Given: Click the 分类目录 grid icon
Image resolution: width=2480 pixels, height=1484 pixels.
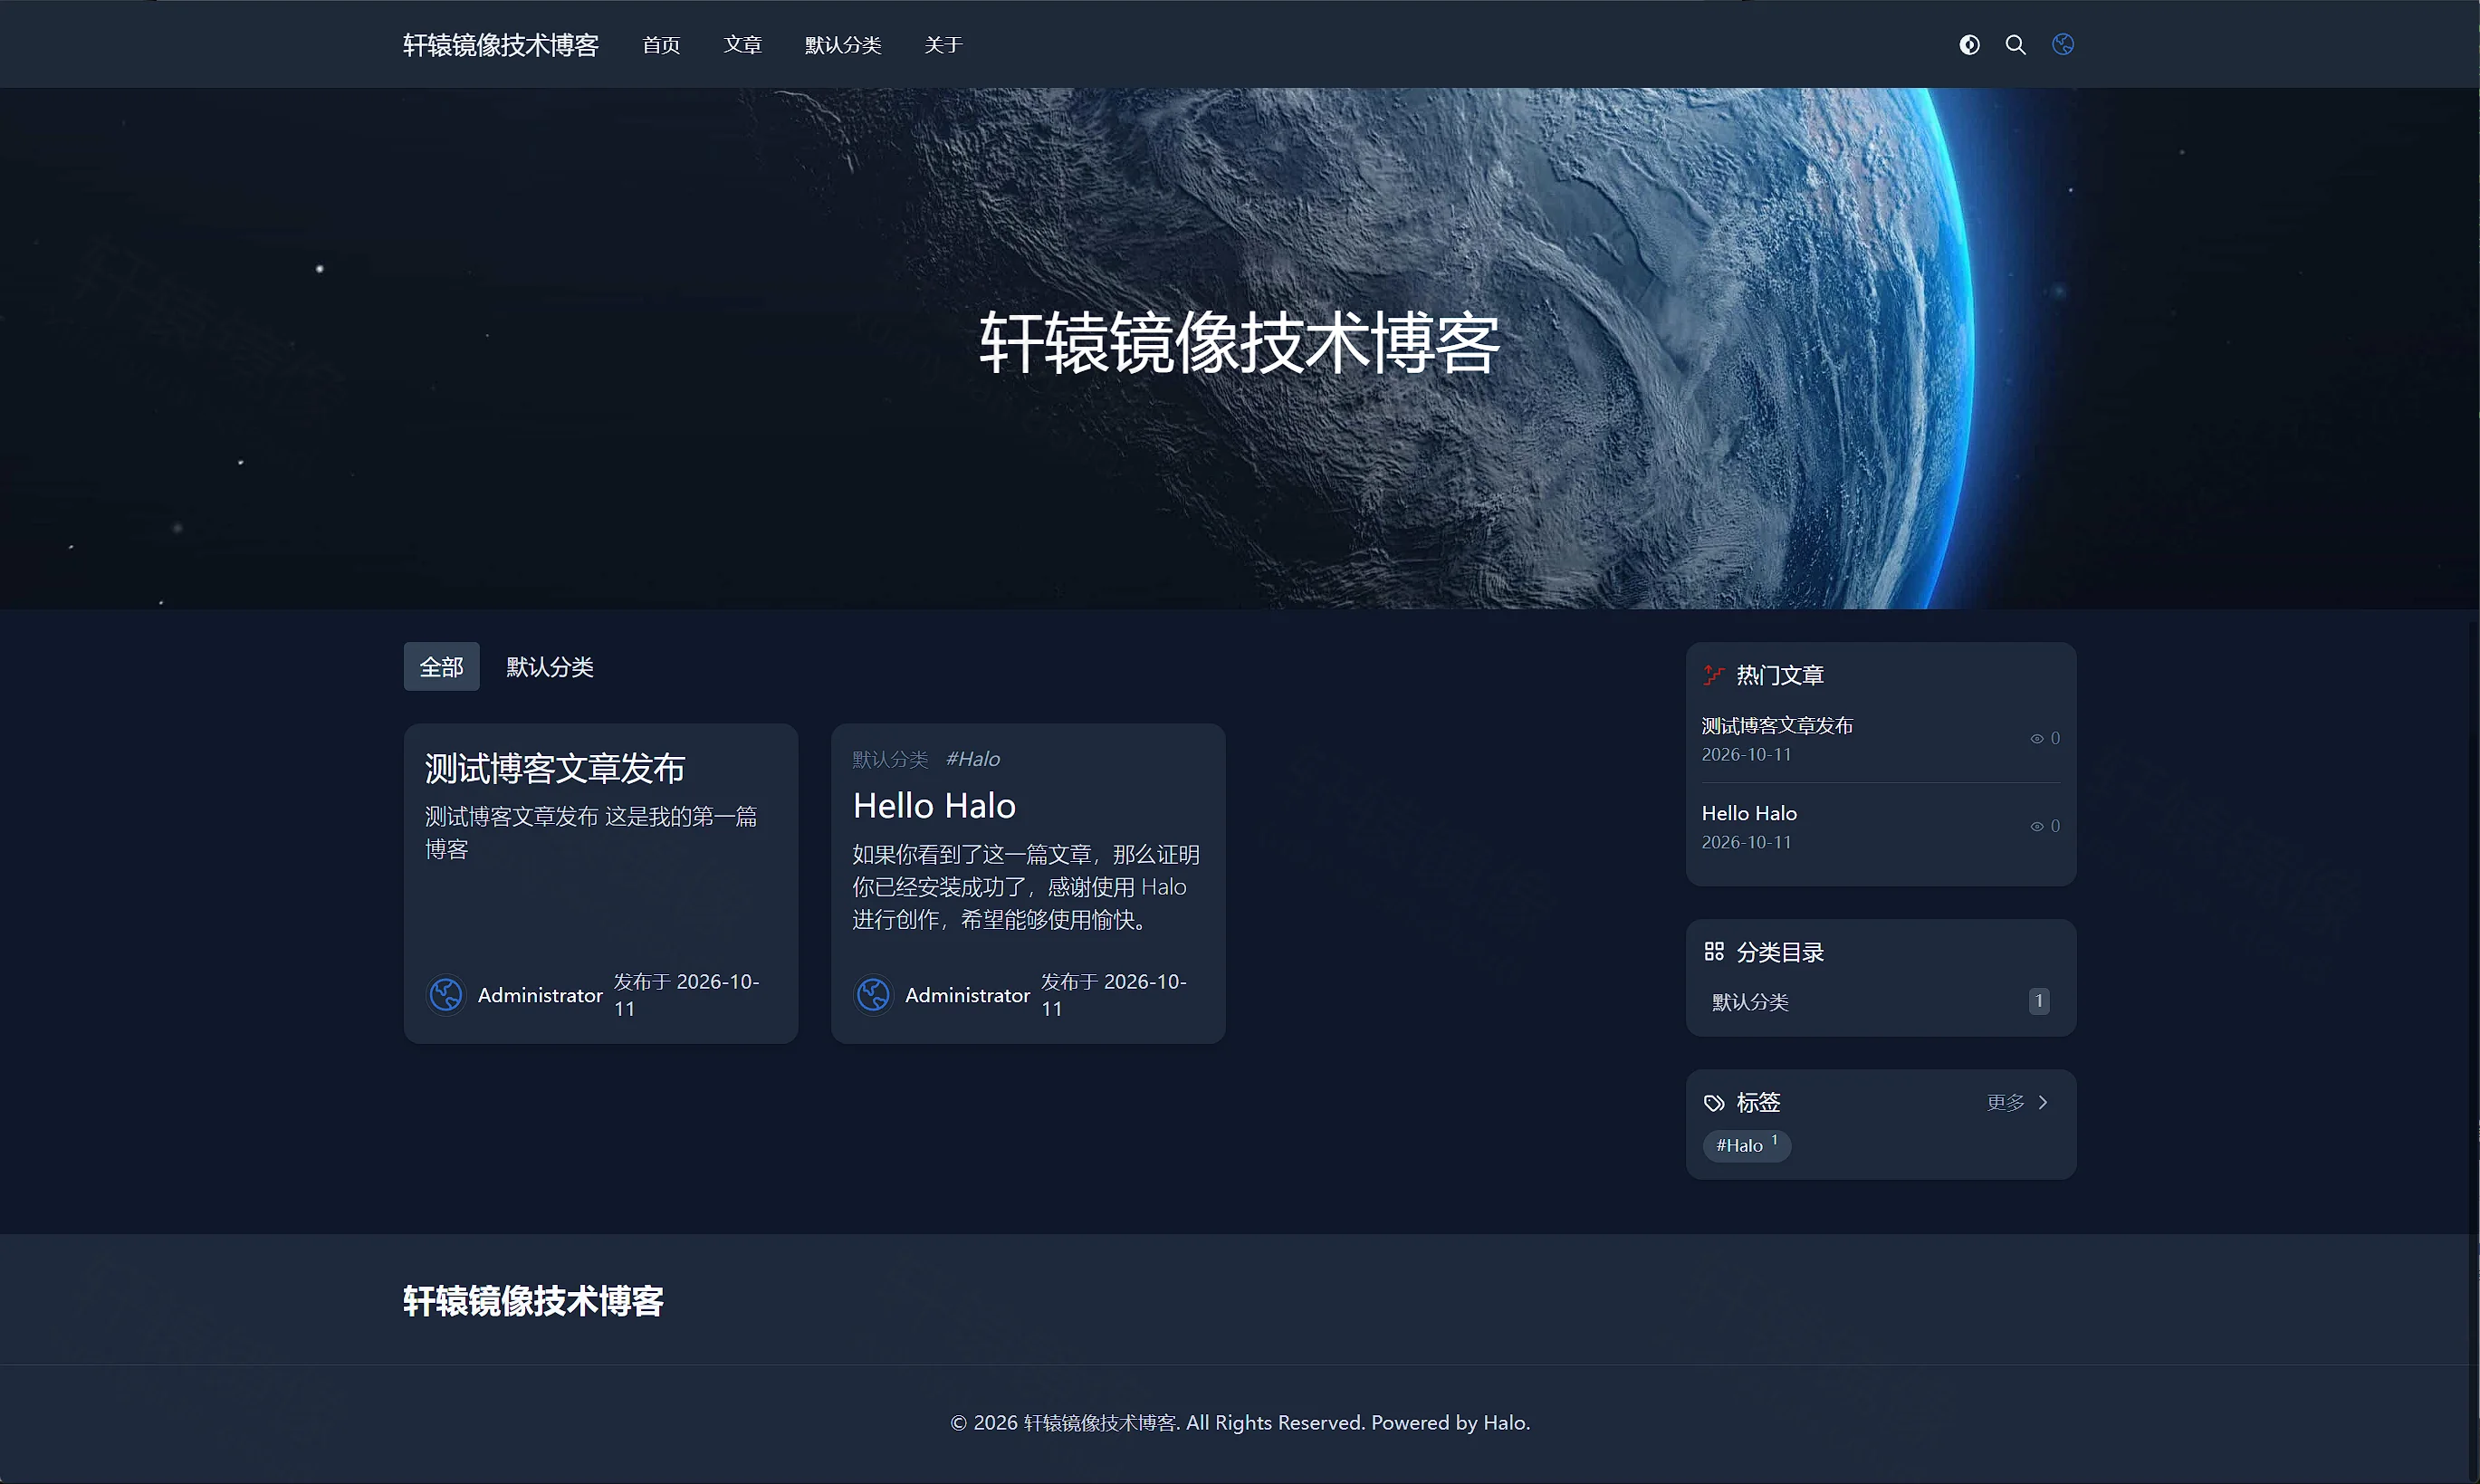Looking at the screenshot, I should (1714, 952).
